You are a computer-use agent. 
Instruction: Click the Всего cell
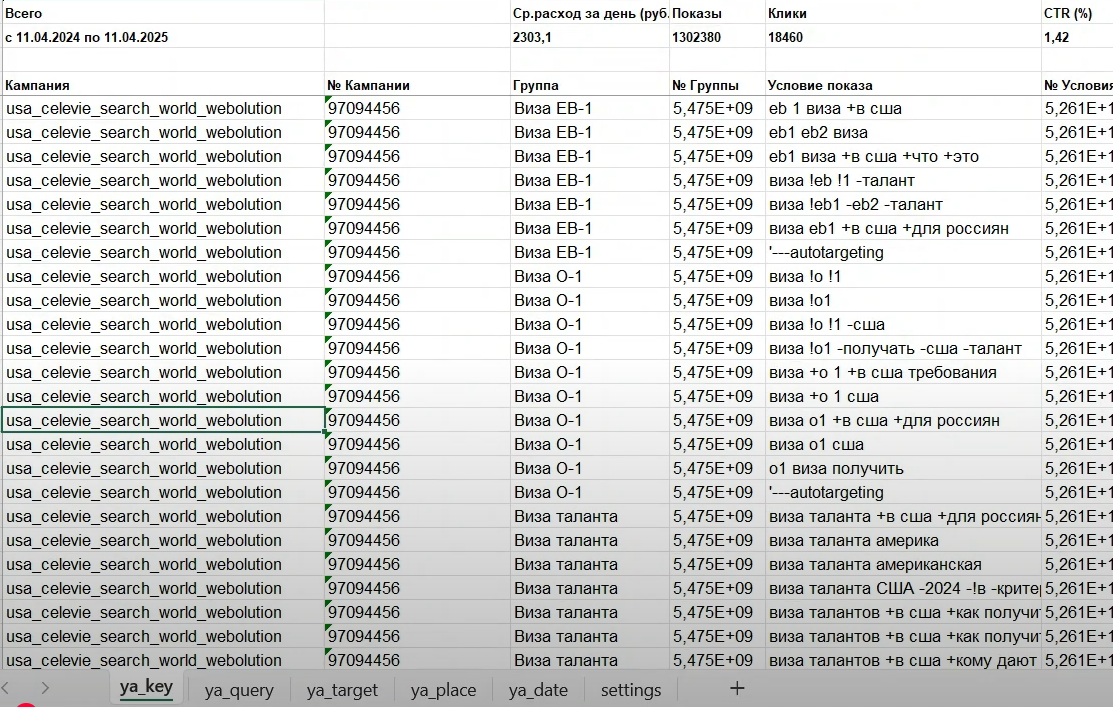tap(163, 13)
